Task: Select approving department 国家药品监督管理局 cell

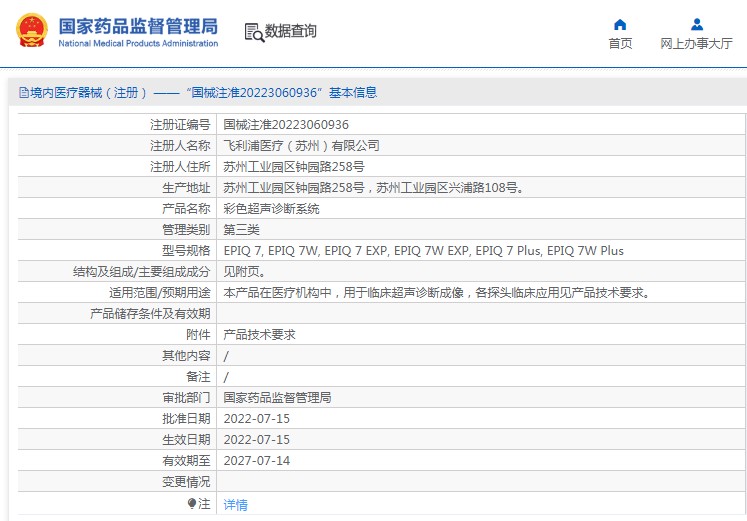Action: point(277,397)
